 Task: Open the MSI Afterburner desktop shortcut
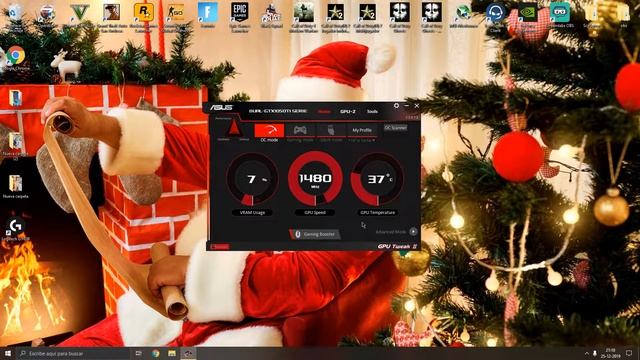tap(464, 16)
